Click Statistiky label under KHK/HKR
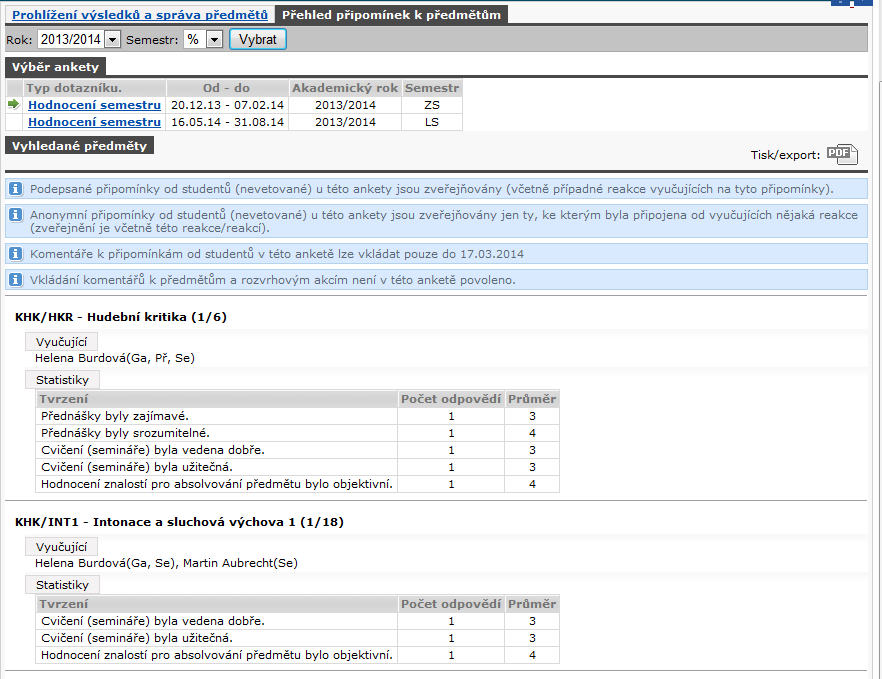 pos(62,380)
